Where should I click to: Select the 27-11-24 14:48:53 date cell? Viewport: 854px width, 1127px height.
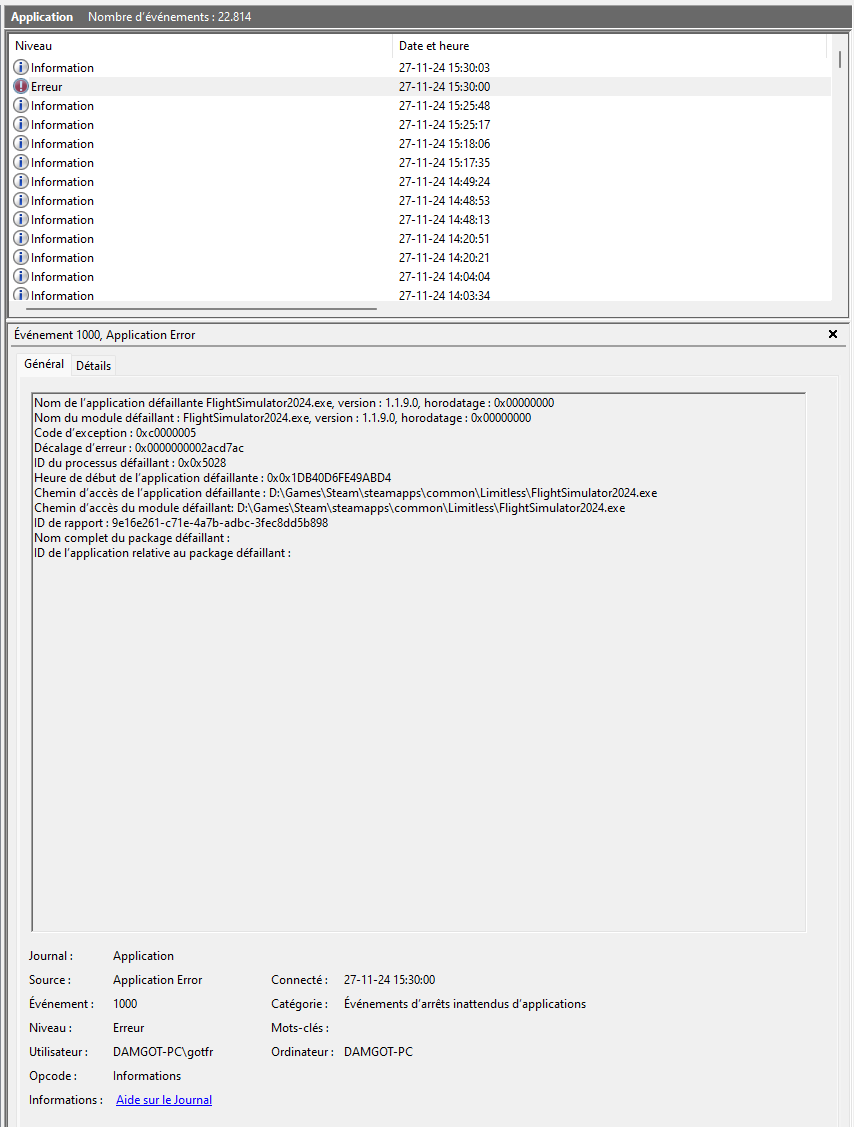[444, 201]
